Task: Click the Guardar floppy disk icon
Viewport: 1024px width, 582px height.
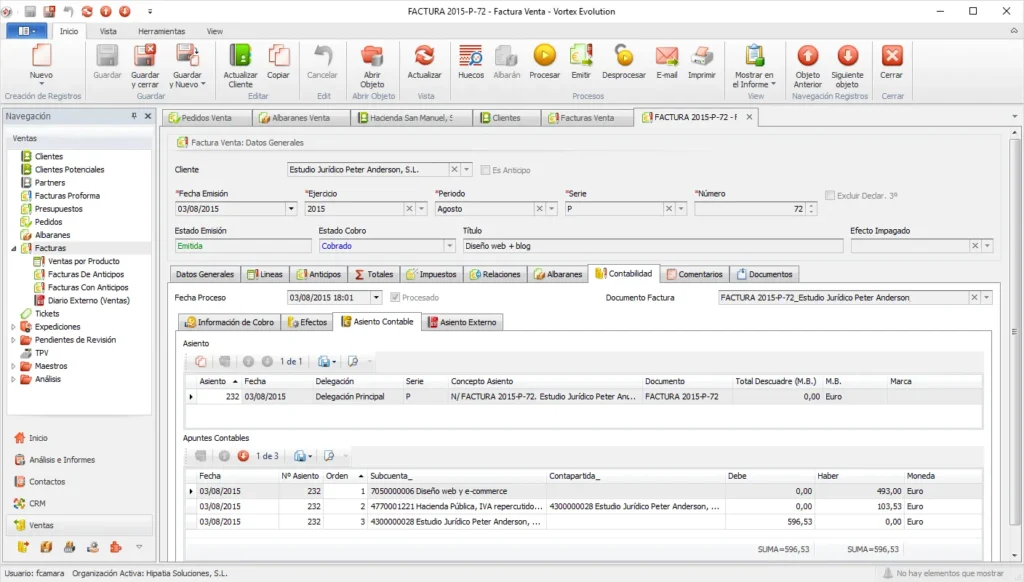Action: 107,56
